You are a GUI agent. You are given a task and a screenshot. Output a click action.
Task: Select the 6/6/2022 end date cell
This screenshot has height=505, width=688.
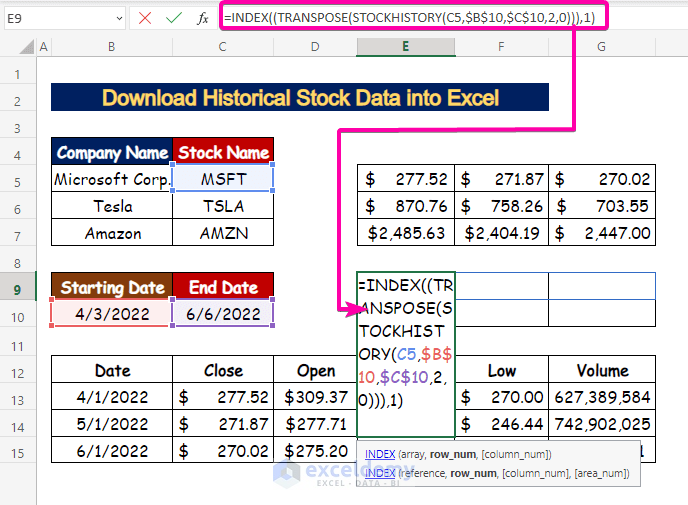pos(223,313)
